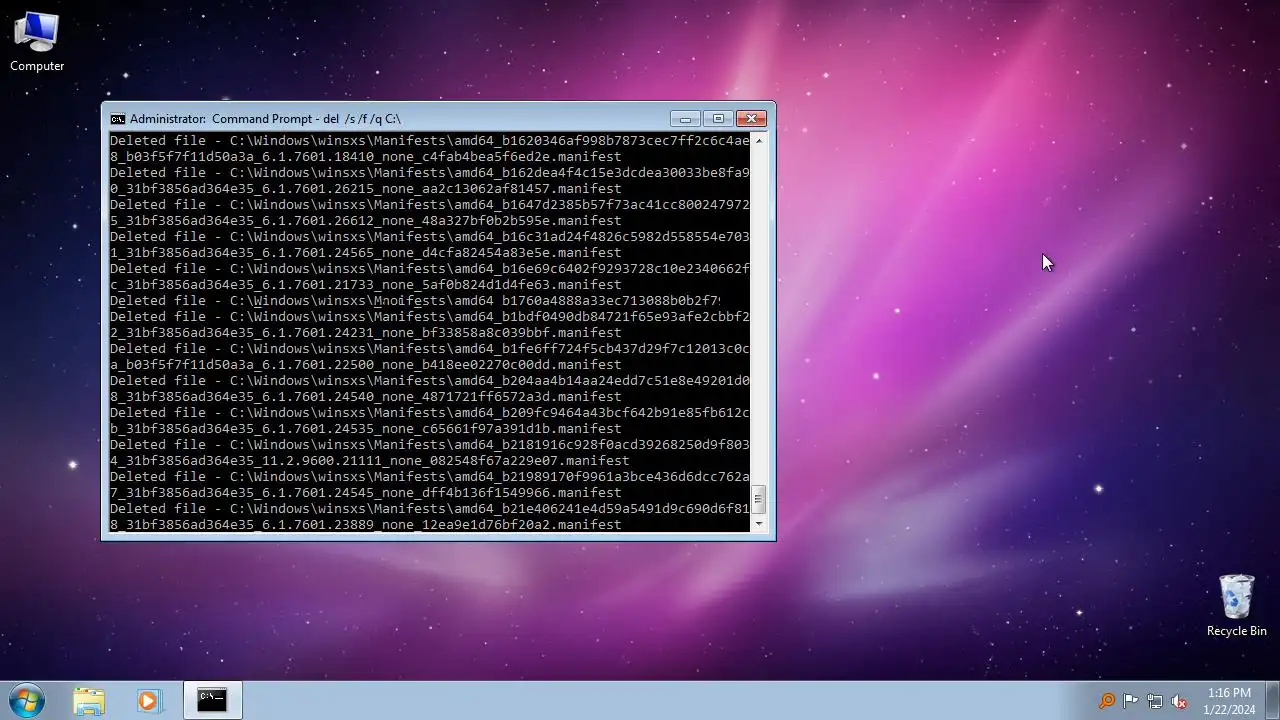Click the line ending 4871721ff6572a3d.manifest

coord(366,397)
